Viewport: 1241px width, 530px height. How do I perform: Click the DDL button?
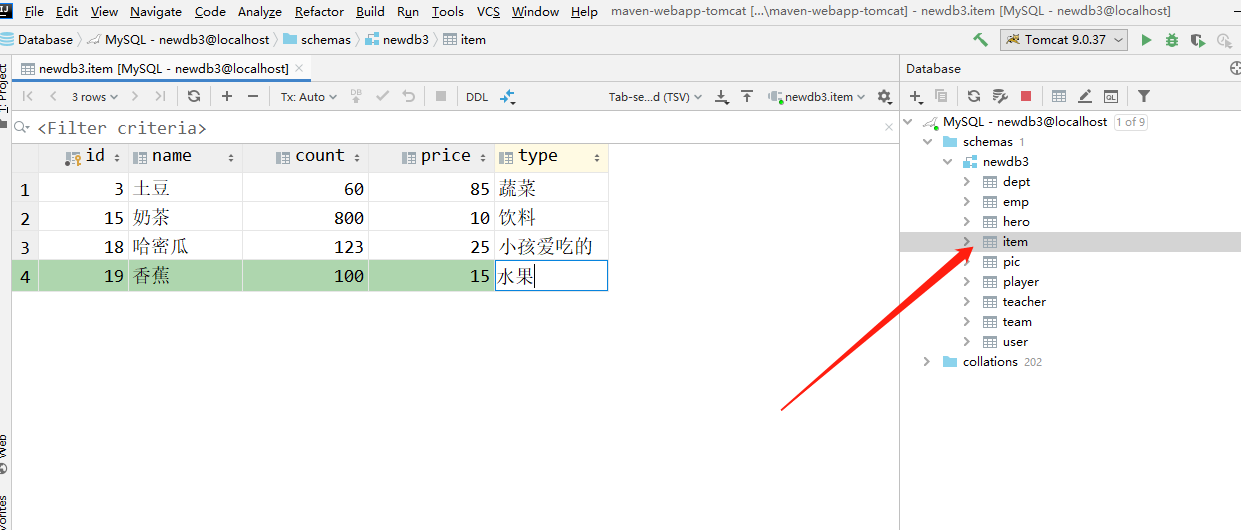[477, 97]
